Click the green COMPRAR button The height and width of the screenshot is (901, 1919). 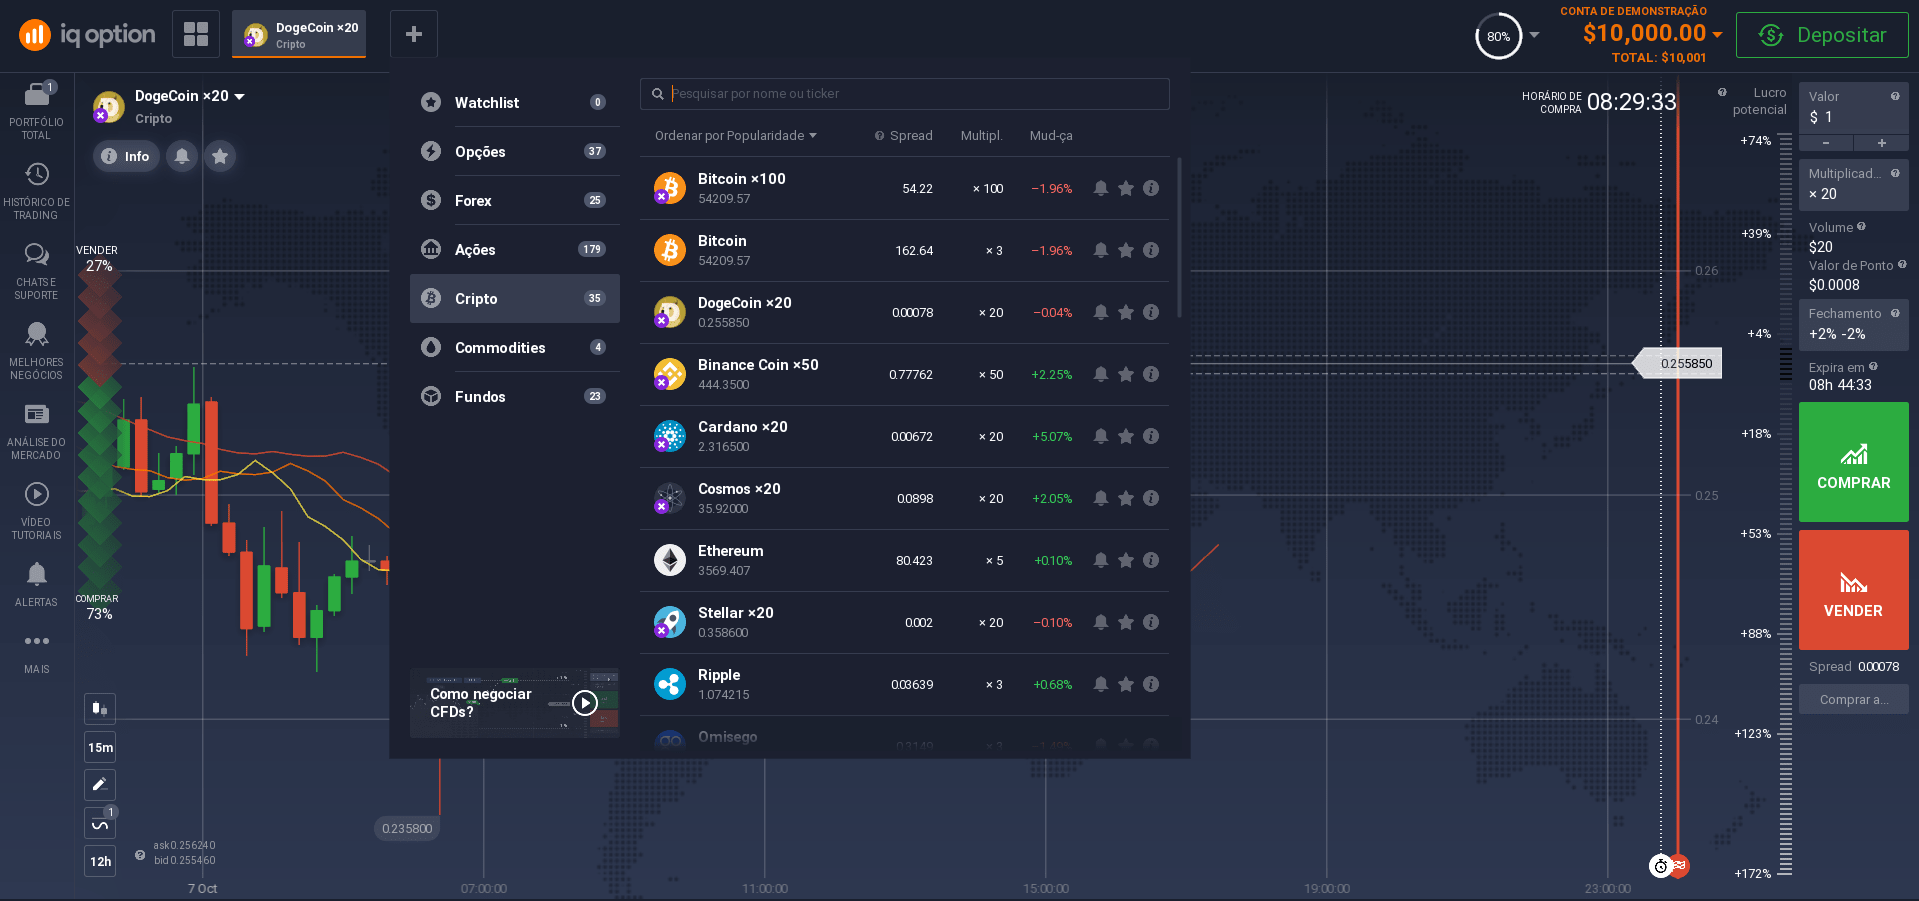(x=1853, y=462)
